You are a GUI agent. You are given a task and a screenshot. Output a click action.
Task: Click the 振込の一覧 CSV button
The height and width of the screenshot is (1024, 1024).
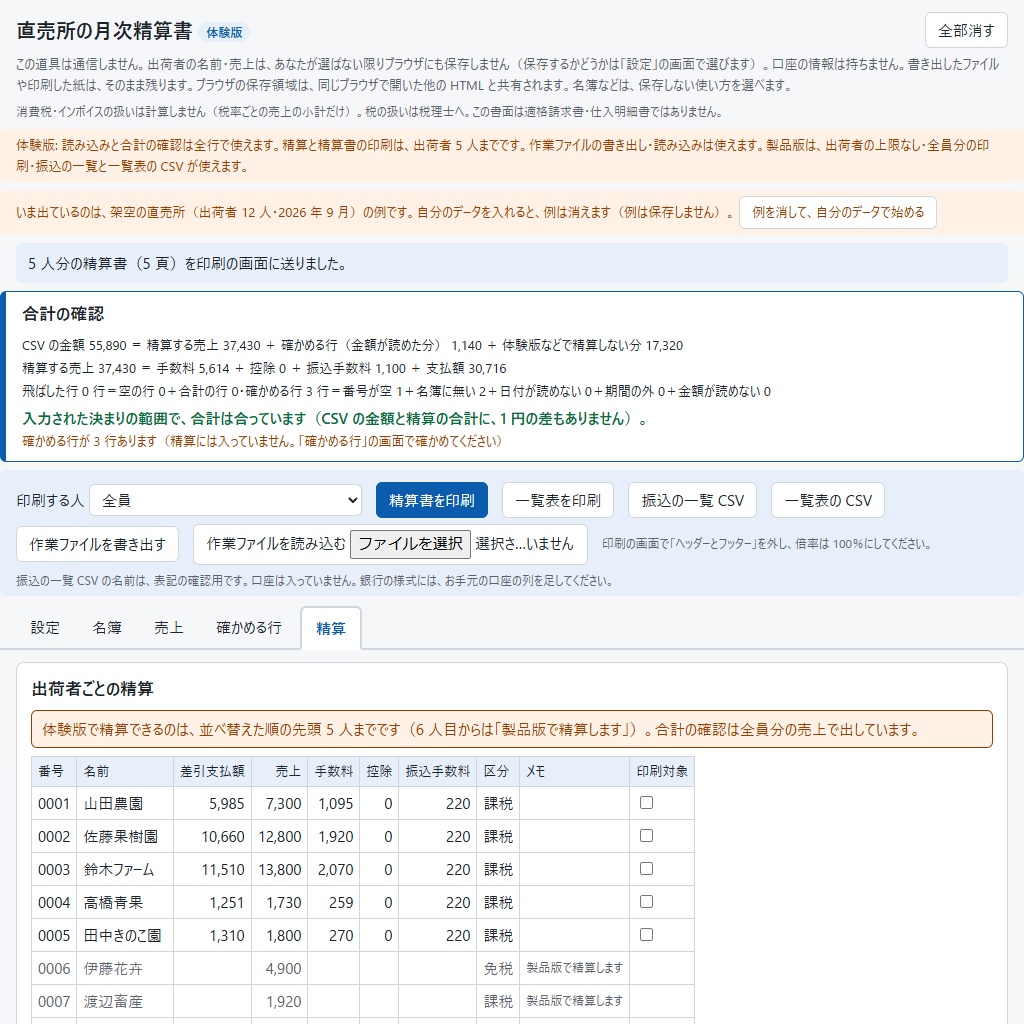pos(692,500)
